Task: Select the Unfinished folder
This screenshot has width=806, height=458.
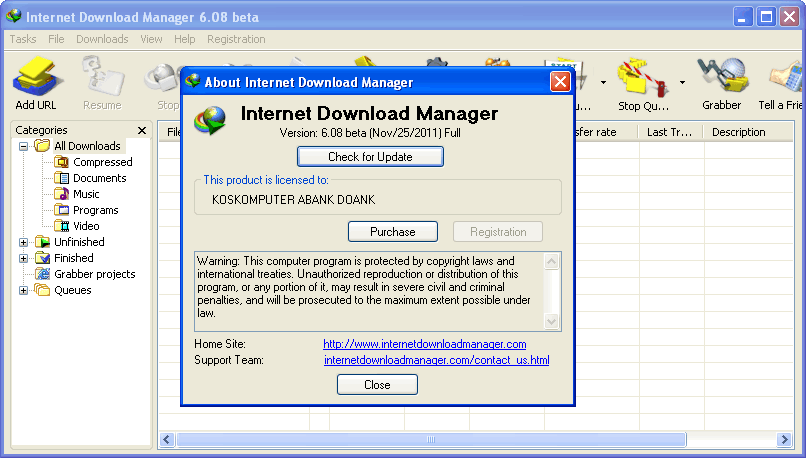Action: coord(79,242)
